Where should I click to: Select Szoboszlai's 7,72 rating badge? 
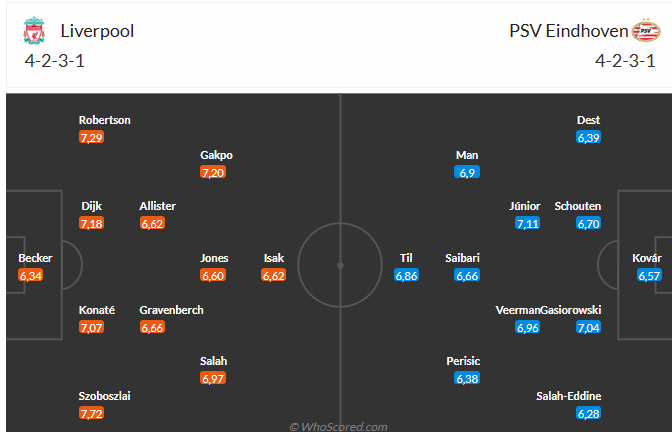91,413
